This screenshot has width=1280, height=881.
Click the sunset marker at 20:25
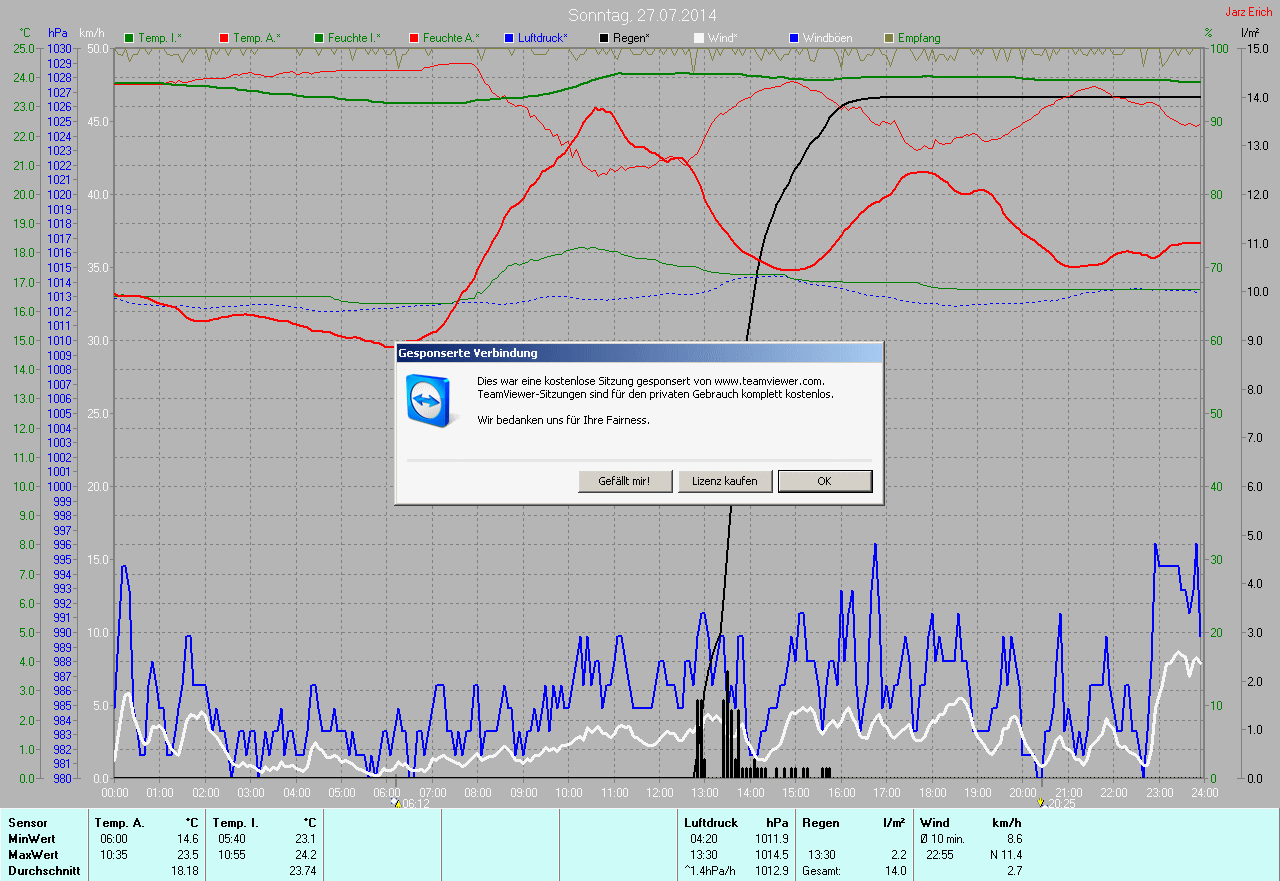1041,803
